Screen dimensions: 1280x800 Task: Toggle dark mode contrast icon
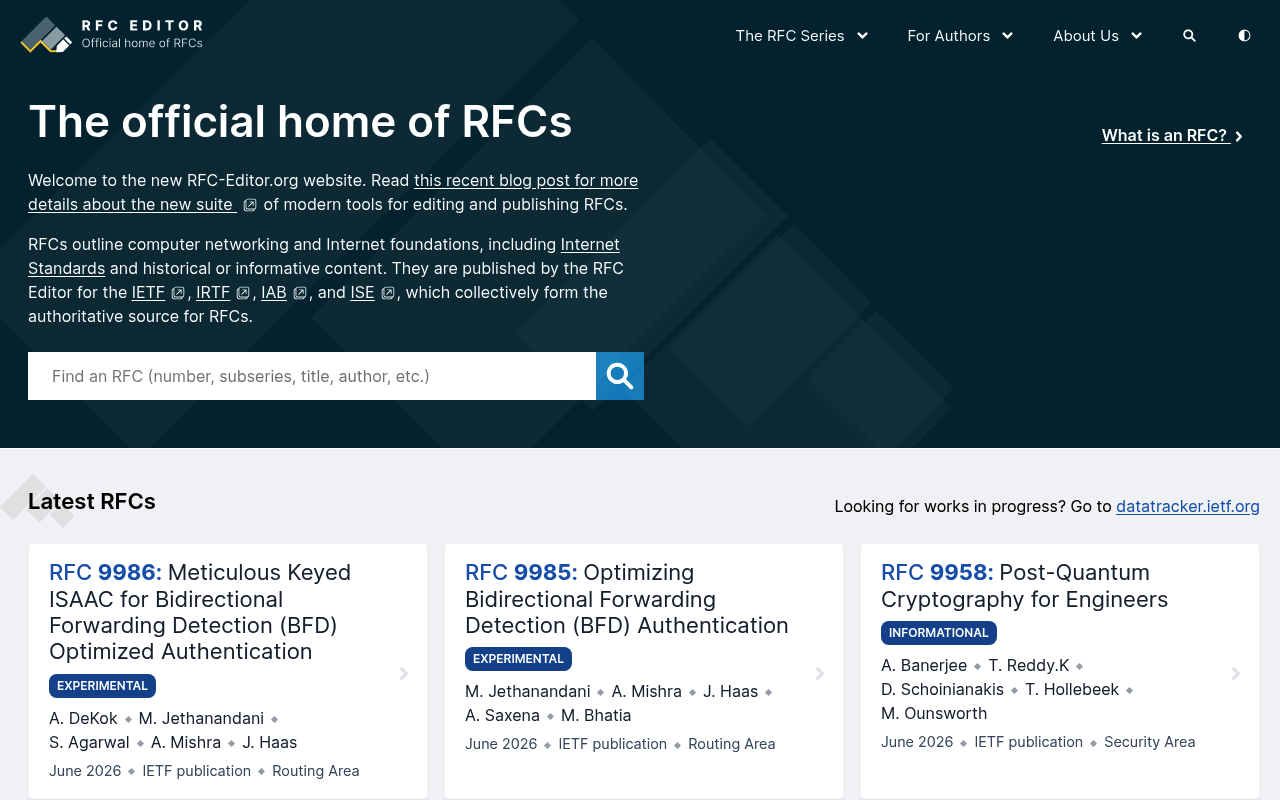(1244, 36)
